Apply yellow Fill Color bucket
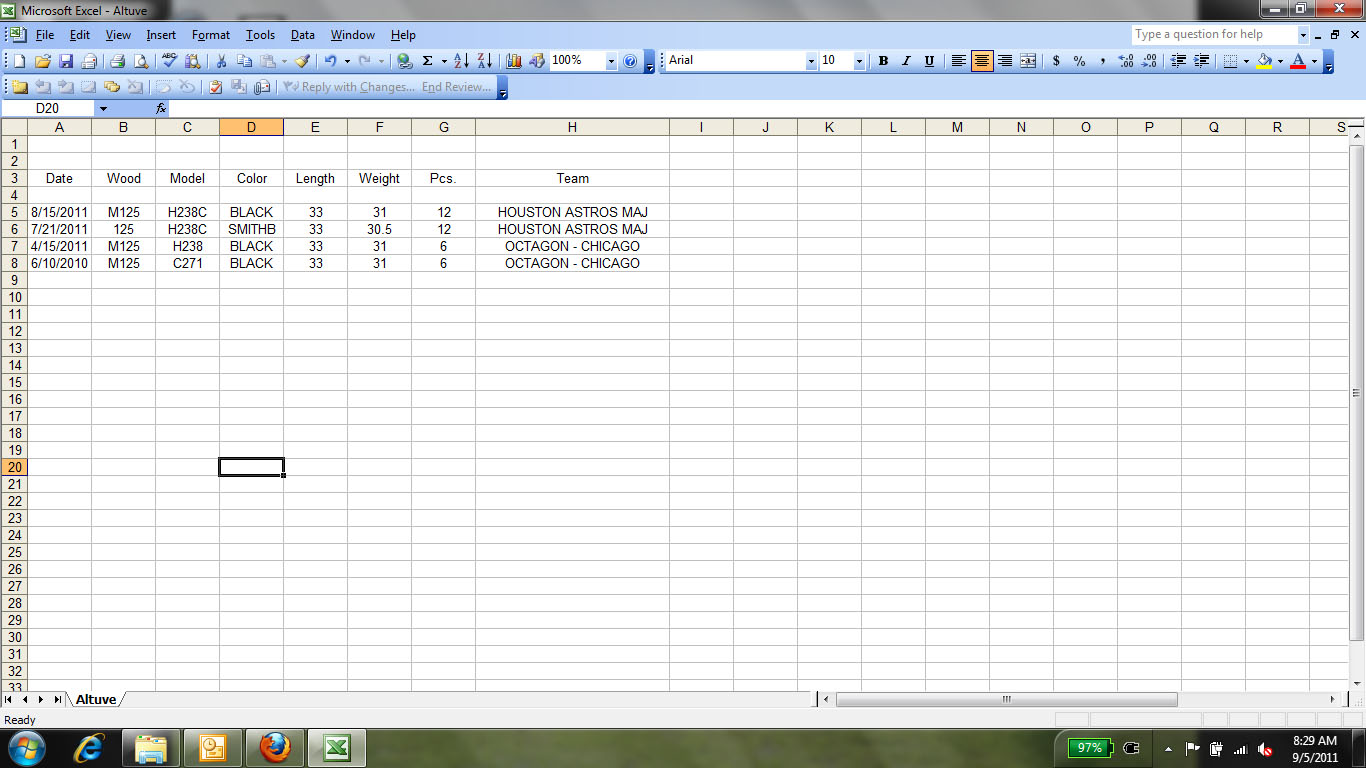The width and height of the screenshot is (1366, 768). [1264, 61]
